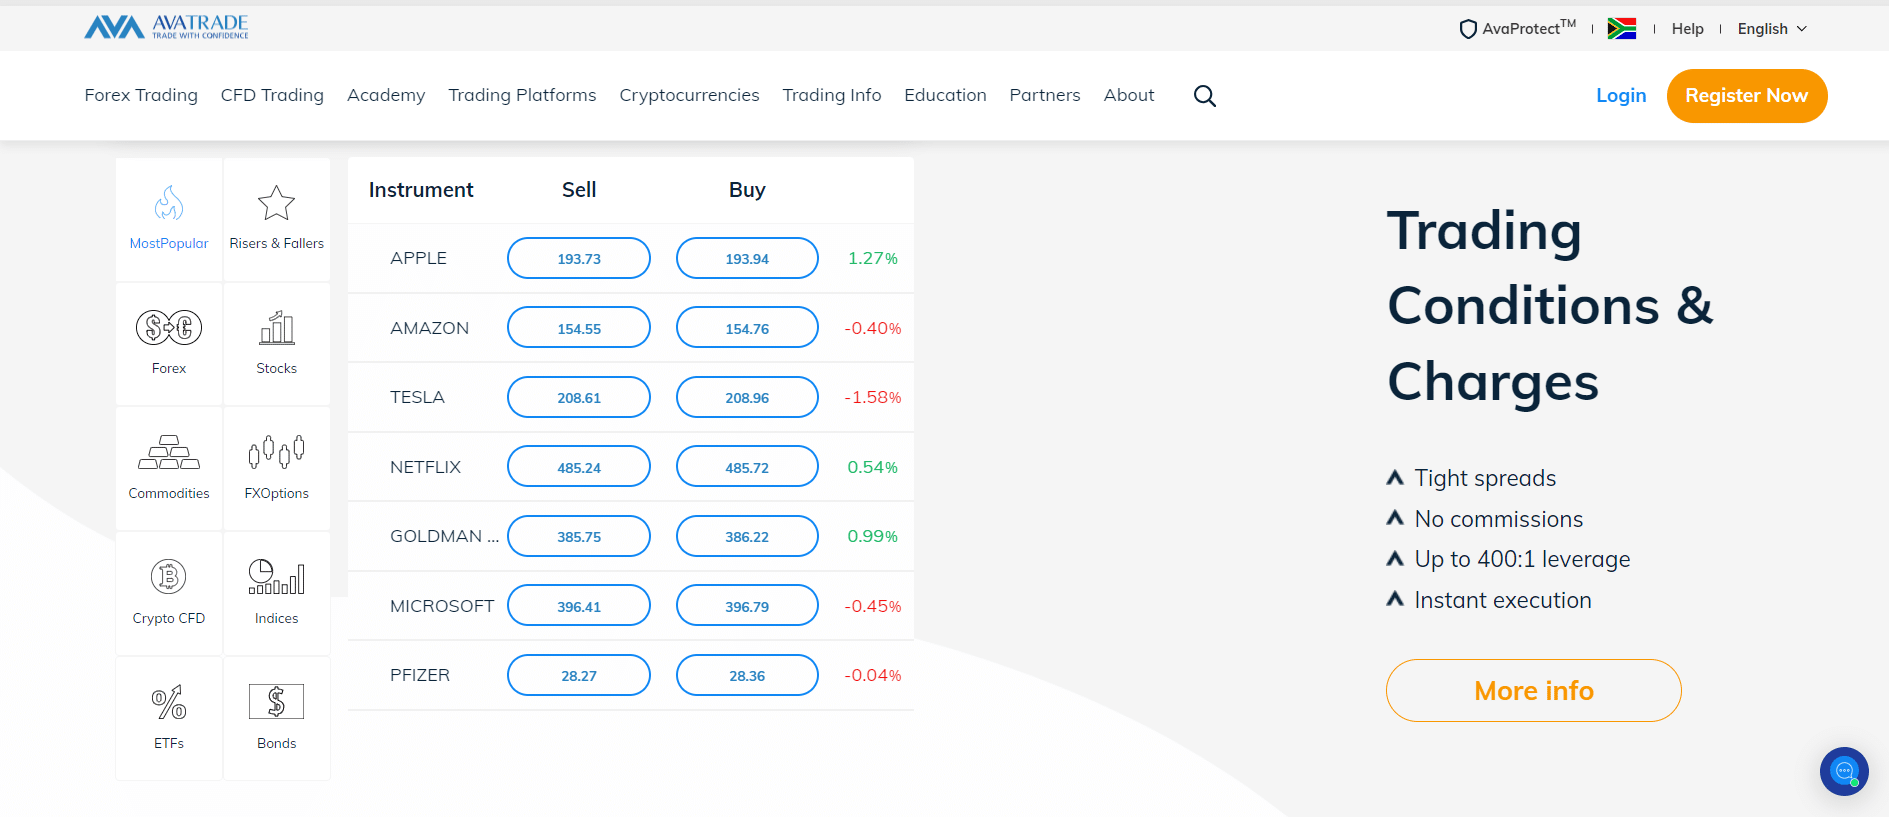Click Apple sell price 193.73

tap(579, 258)
